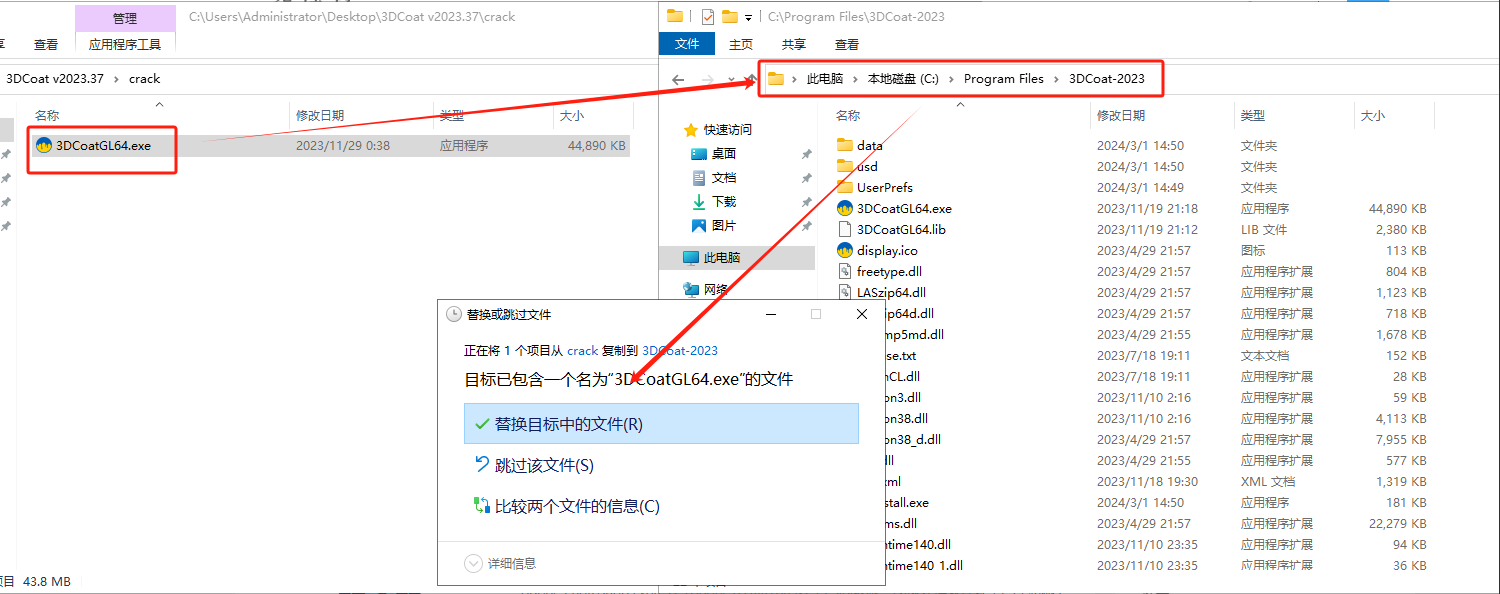This screenshot has width=1500, height=594.
Task: Open the quick access toolbar dropdown arrow
Action: click(x=748, y=17)
